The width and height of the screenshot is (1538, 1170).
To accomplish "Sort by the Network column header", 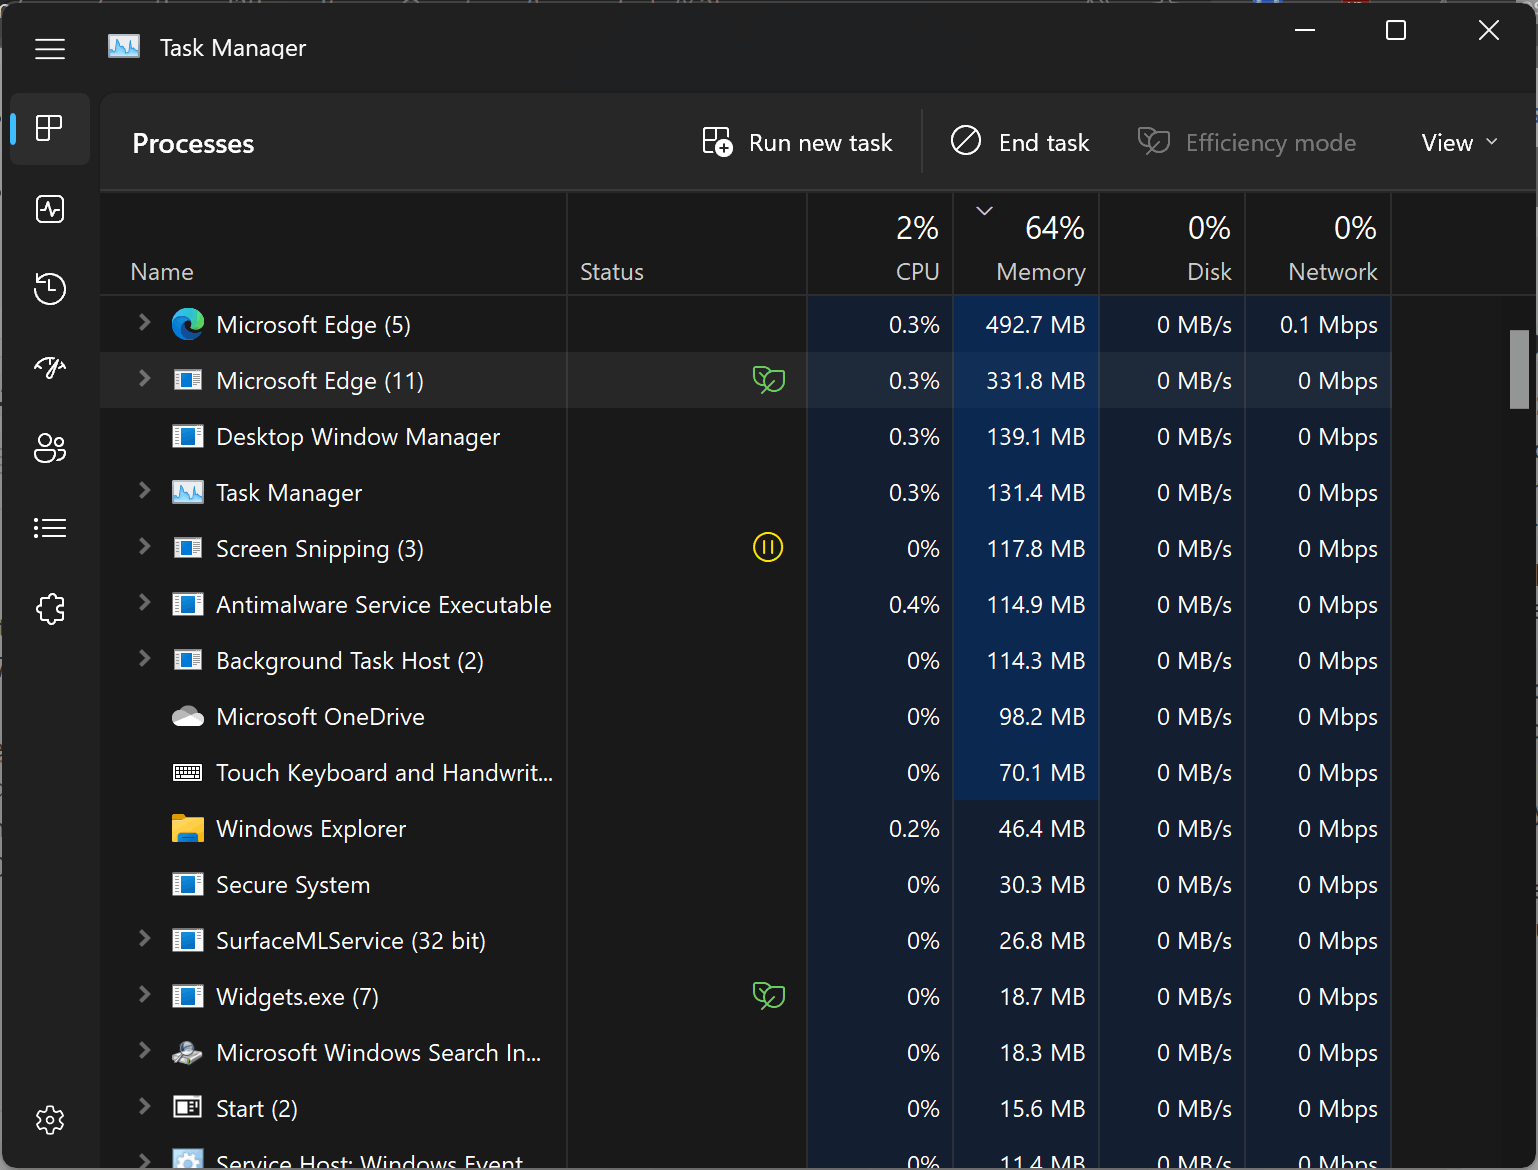I will point(1318,245).
